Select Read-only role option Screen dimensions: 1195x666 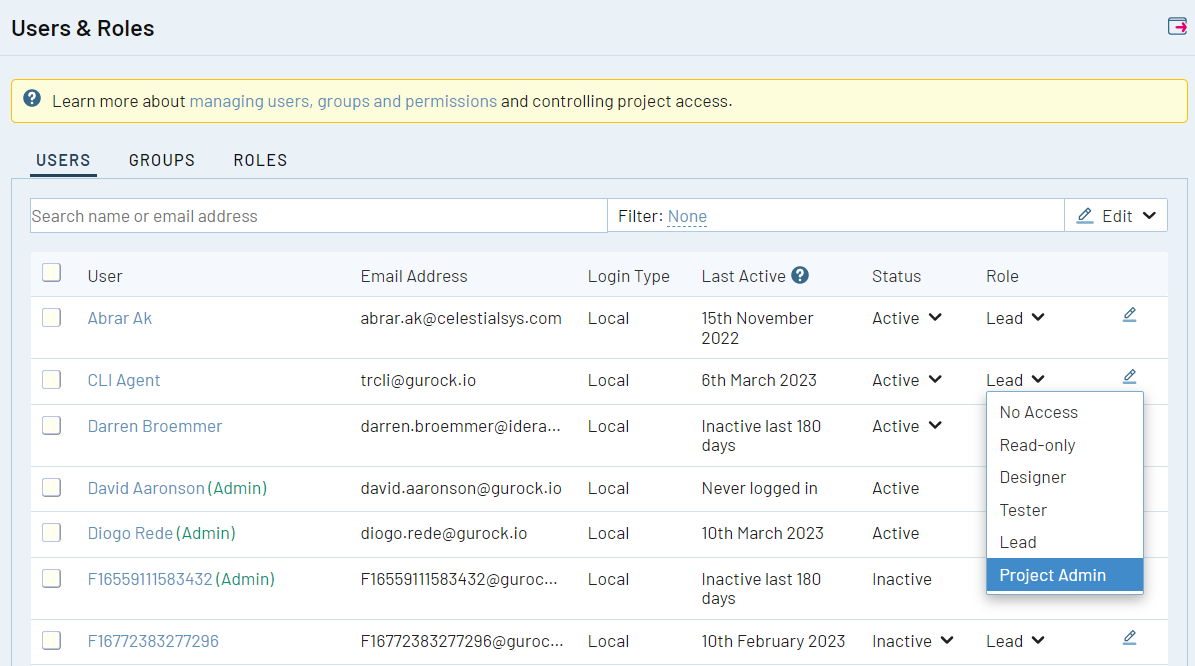(1065, 445)
